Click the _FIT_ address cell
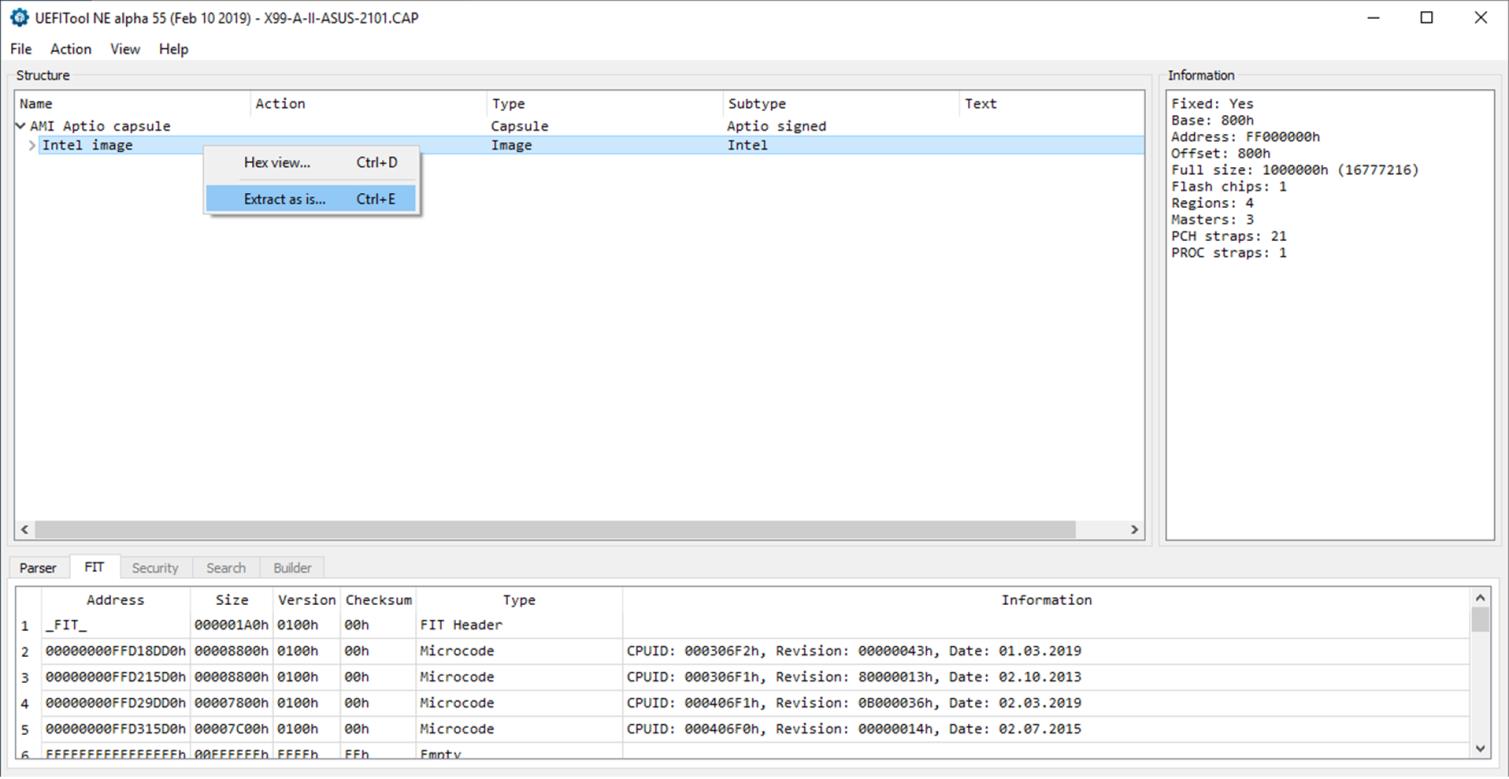The image size is (1509, 779). pos(116,625)
